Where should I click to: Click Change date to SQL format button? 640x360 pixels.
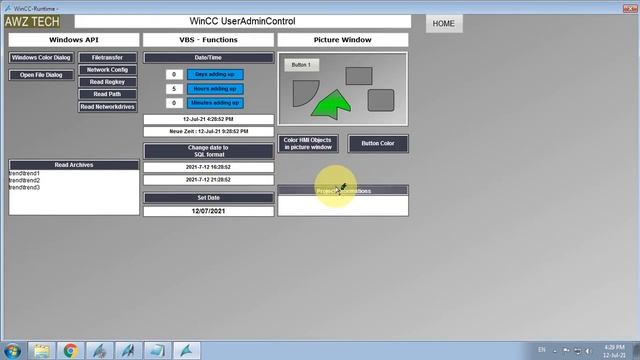(208, 151)
